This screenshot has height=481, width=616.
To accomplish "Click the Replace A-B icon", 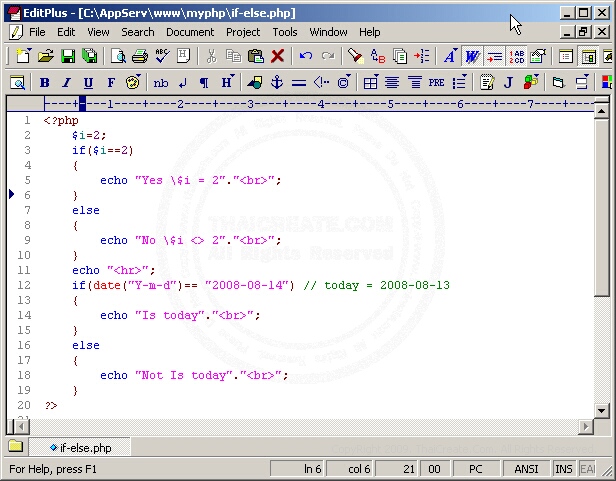I will pyautogui.click(x=378, y=56).
